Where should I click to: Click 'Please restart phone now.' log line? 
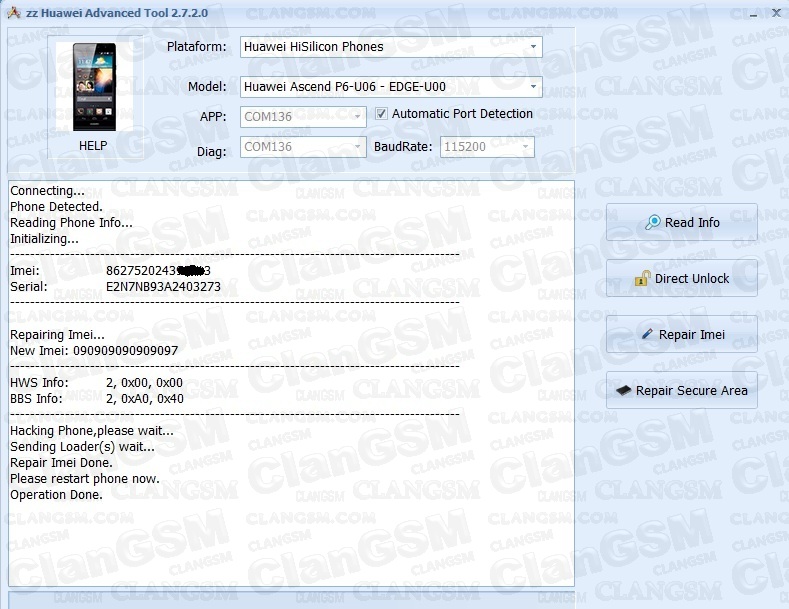click(85, 479)
